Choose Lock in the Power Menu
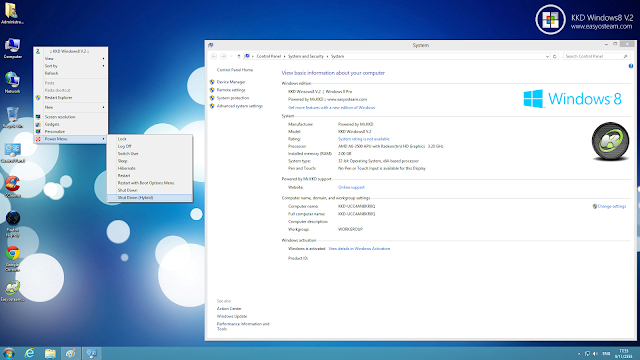Image resolution: width=640 pixels, height=360 pixels. tap(150, 139)
